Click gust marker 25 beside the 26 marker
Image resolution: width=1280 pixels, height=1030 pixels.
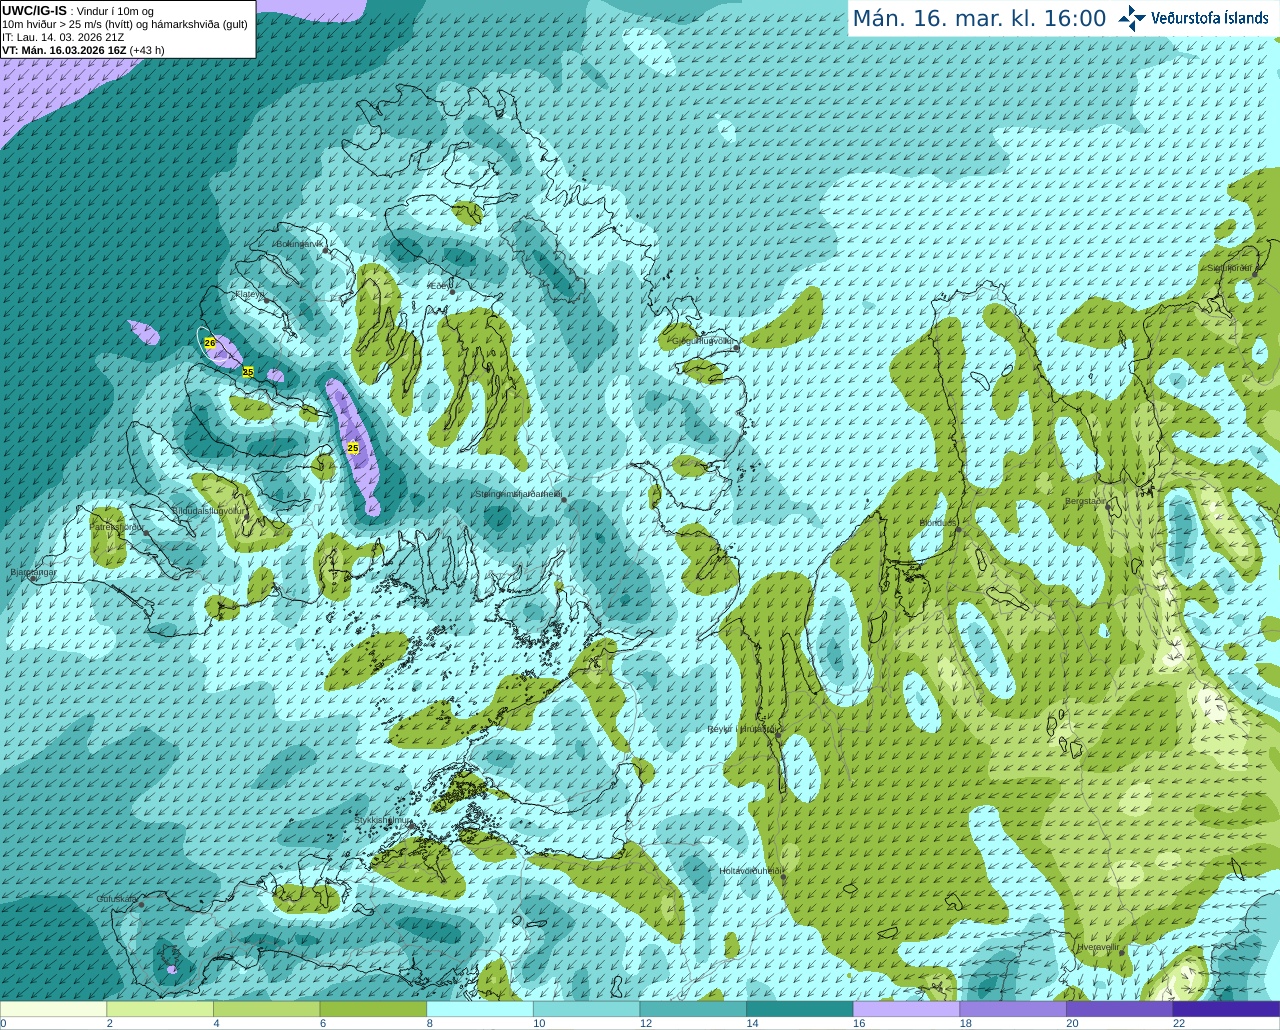(x=248, y=372)
